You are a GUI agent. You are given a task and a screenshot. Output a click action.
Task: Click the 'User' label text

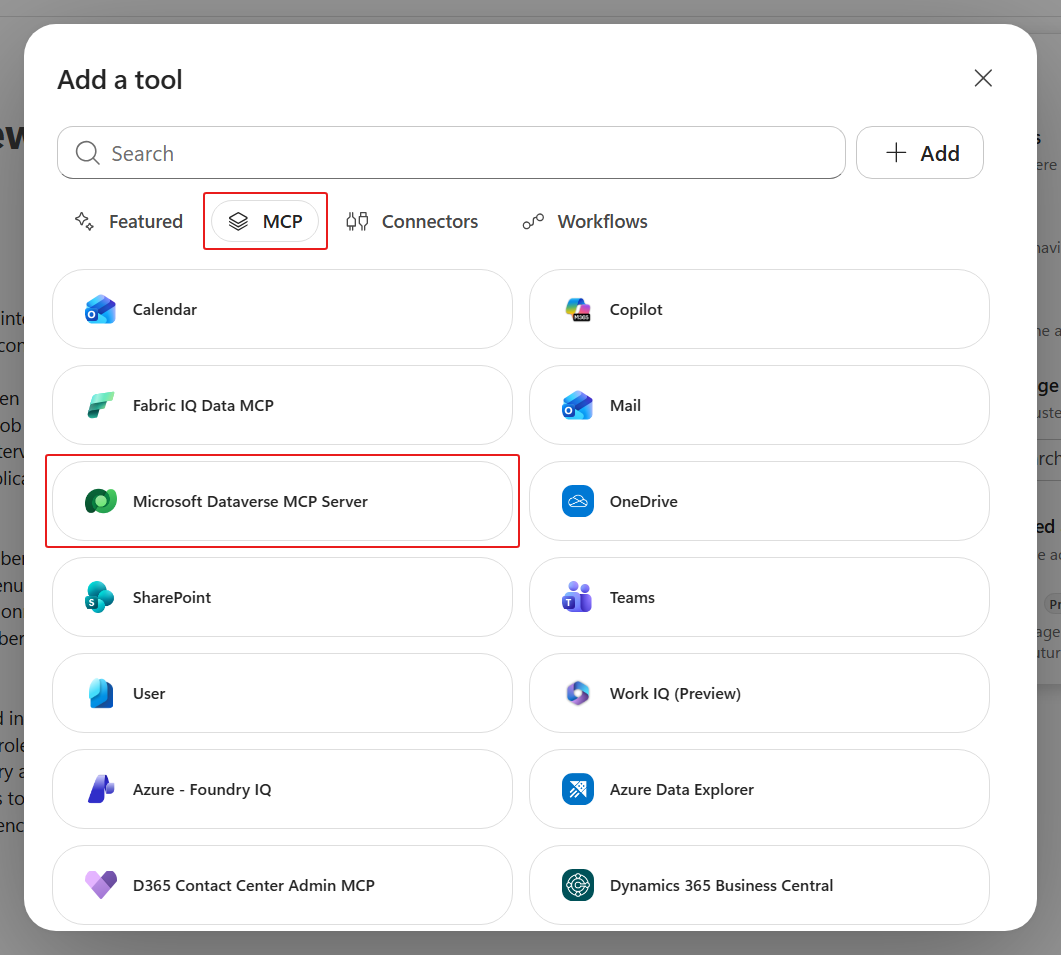pos(149,693)
